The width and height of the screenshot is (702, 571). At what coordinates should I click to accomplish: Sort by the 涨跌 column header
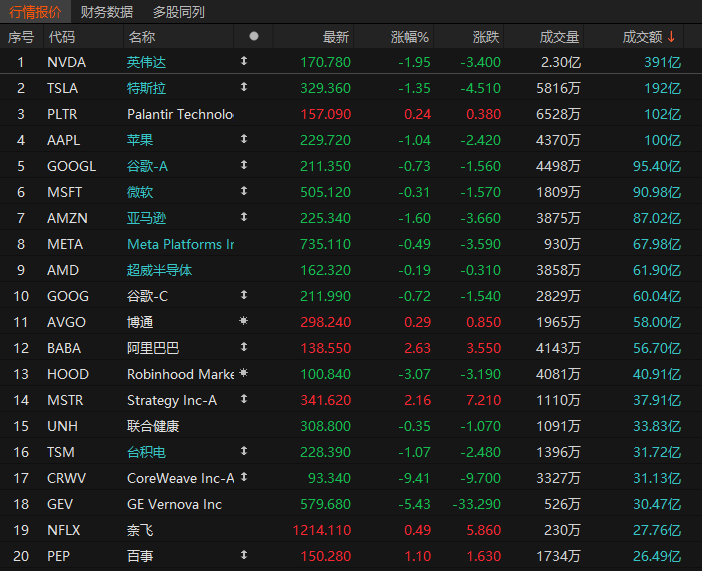point(486,37)
